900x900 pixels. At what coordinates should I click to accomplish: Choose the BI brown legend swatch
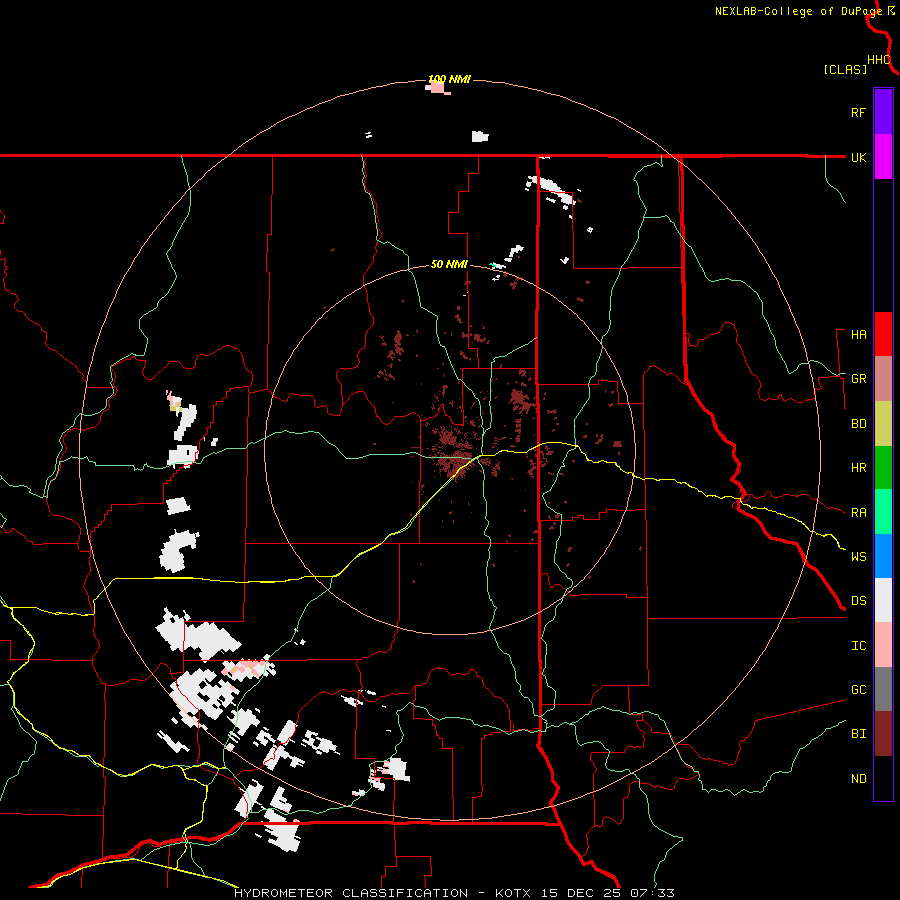coord(883,734)
